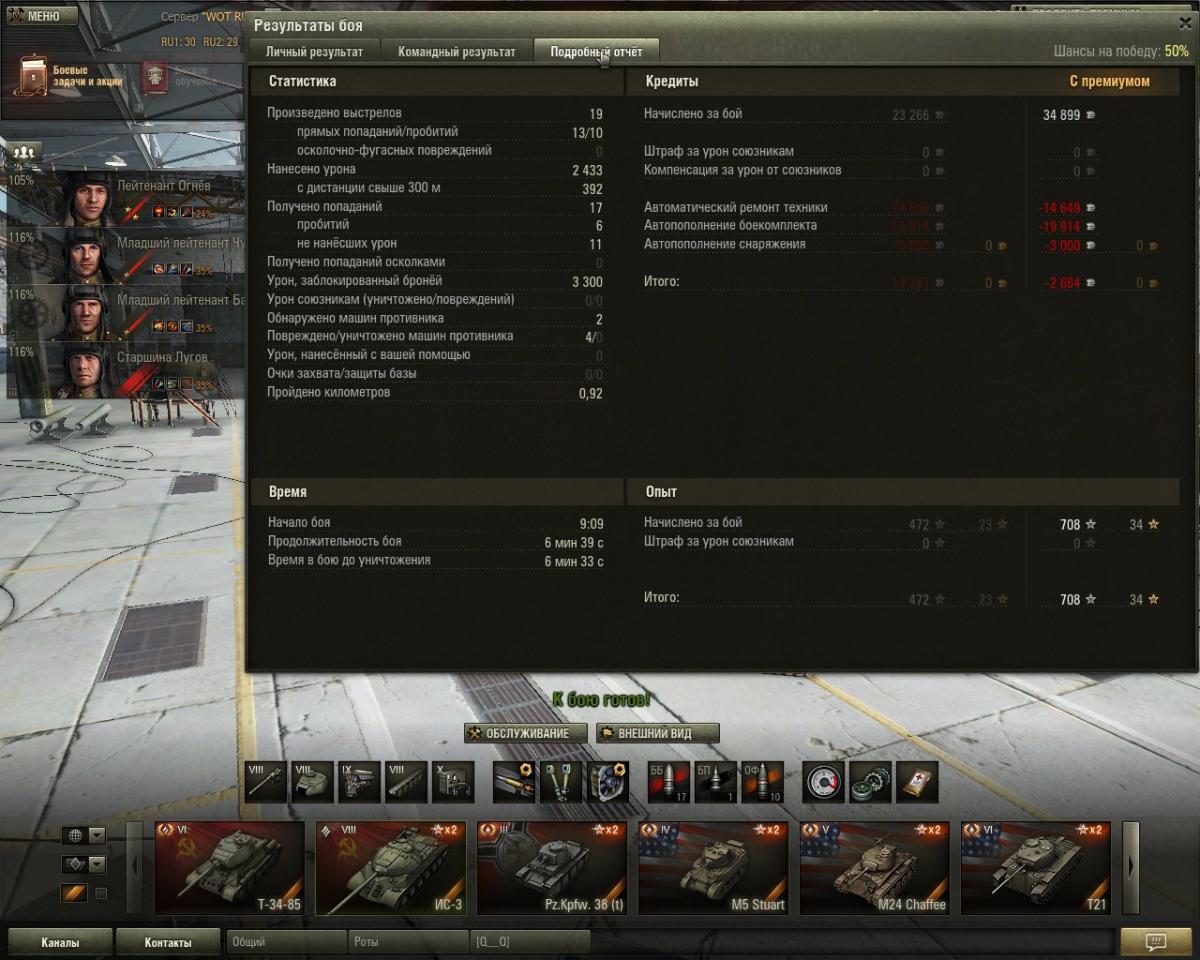
Task: Click the С премиумом column header
Action: click(x=1109, y=81)
